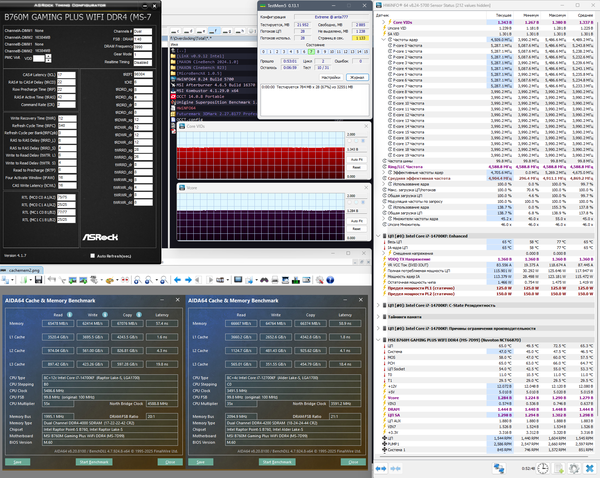
Task: Click the save disk icon in image viewer toolbar
Action: (x=38, y=280)
